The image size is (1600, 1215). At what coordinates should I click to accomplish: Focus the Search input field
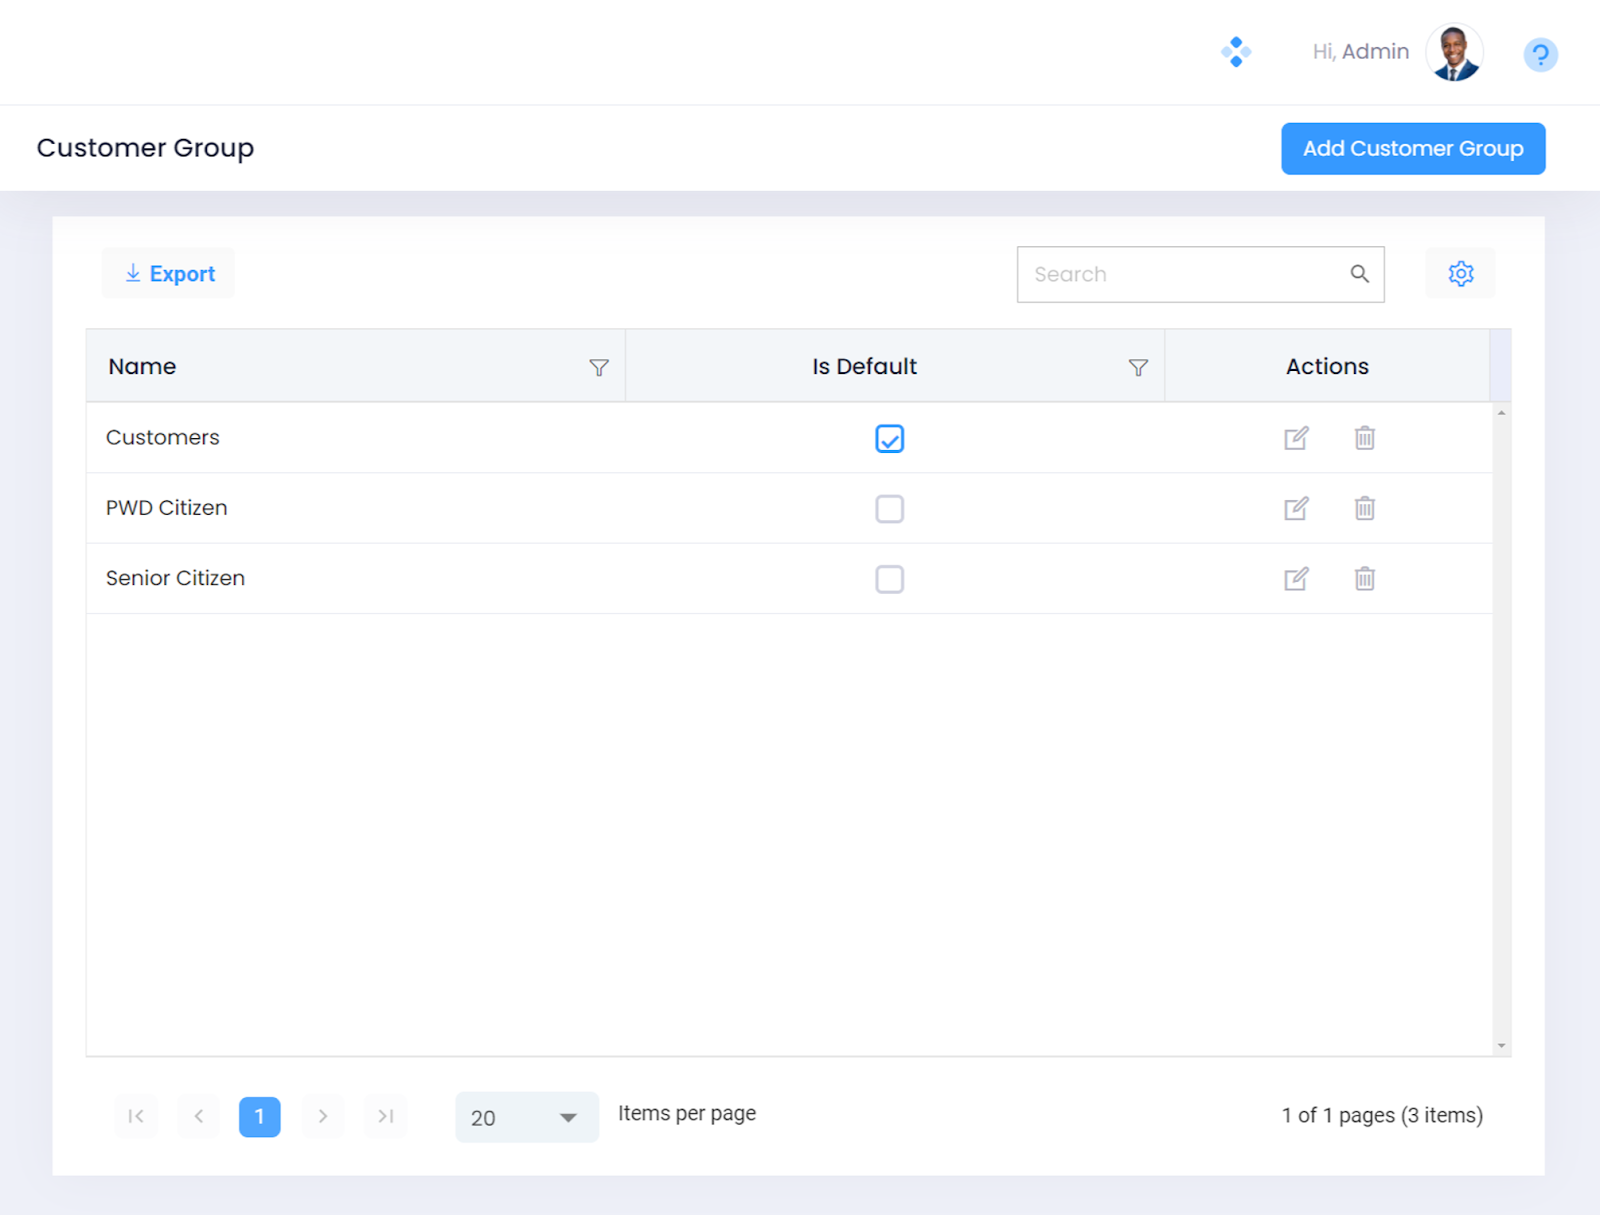(x=1180, y=275)
